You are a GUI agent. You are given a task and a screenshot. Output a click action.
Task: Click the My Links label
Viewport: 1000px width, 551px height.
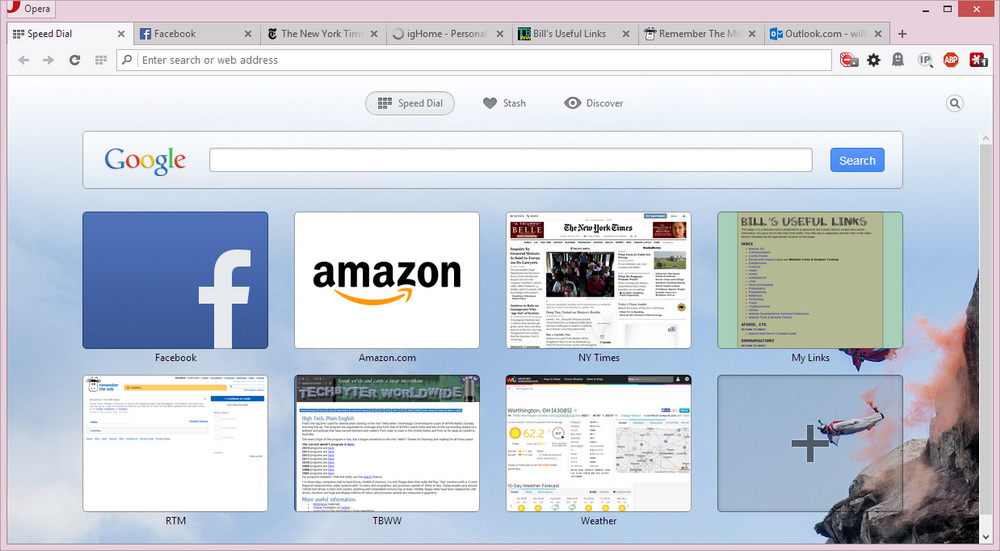[x=810, y=358]
